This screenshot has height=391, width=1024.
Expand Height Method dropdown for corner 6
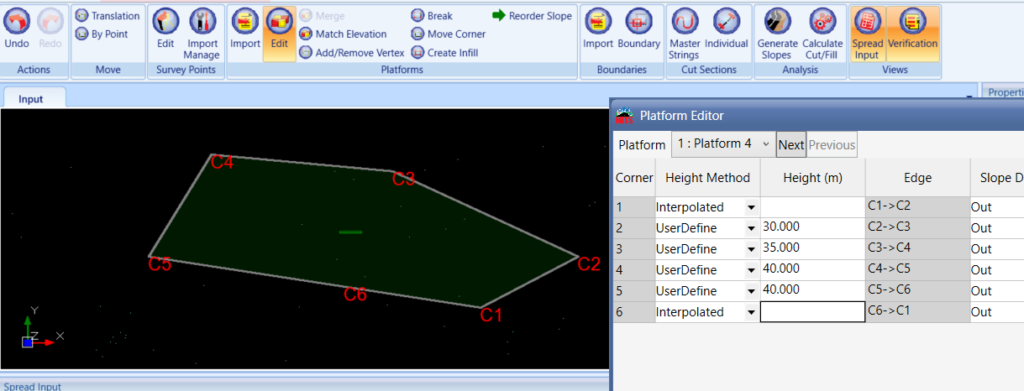(751, 312)
